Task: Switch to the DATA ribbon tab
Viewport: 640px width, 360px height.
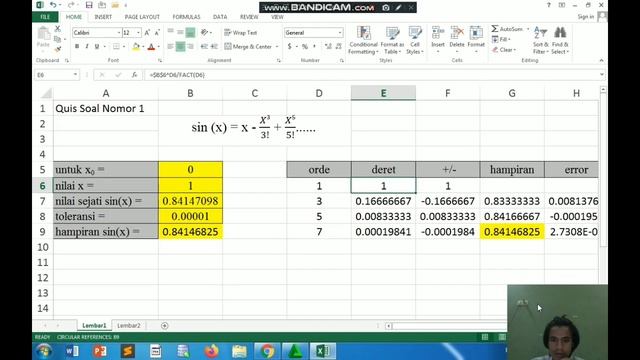Action: point(220,17)
